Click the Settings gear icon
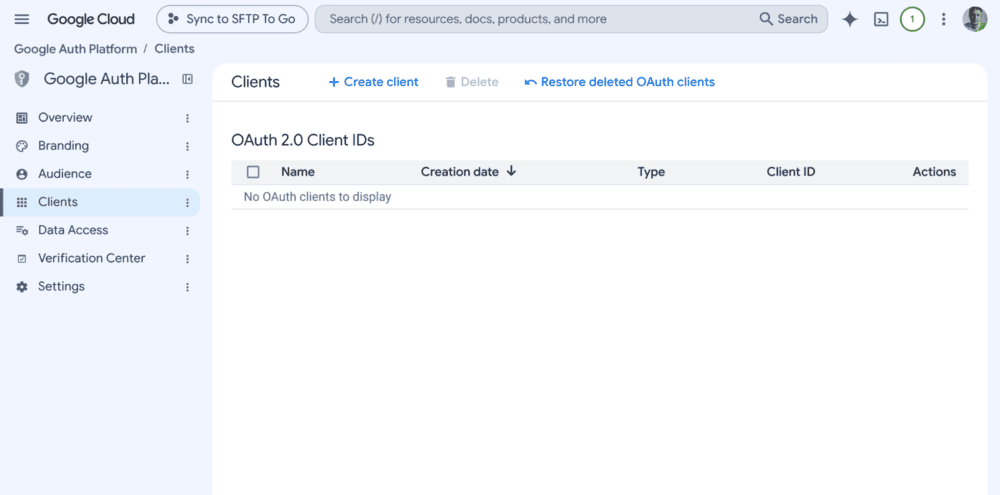This screenshot has height=495, width=1000. point(22,287)
